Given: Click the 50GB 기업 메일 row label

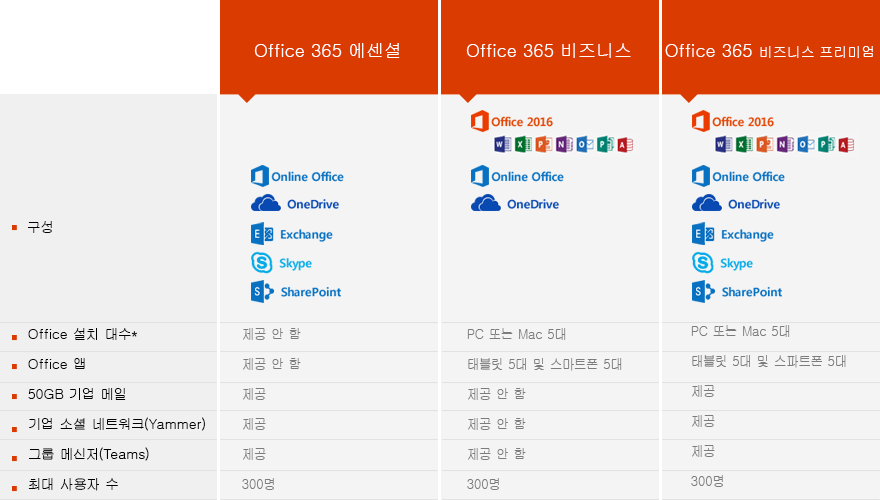Looking at the screenshot, I should pyautogui.click(x=77, y=394).
